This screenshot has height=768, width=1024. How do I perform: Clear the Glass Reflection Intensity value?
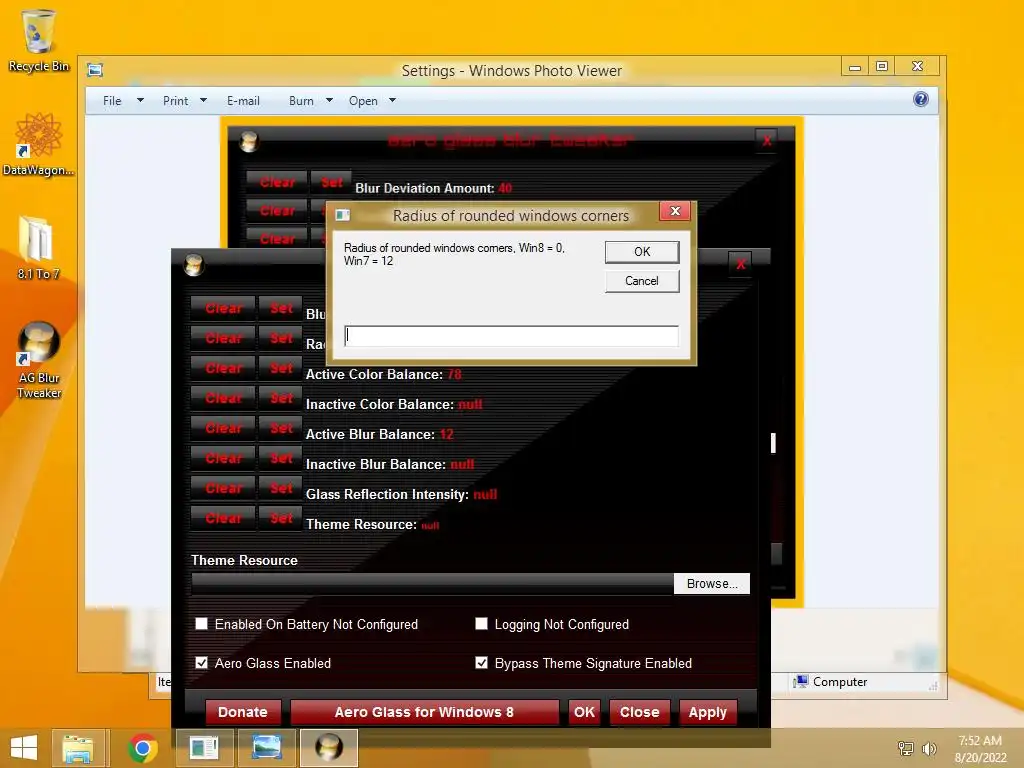click(223, 488)
